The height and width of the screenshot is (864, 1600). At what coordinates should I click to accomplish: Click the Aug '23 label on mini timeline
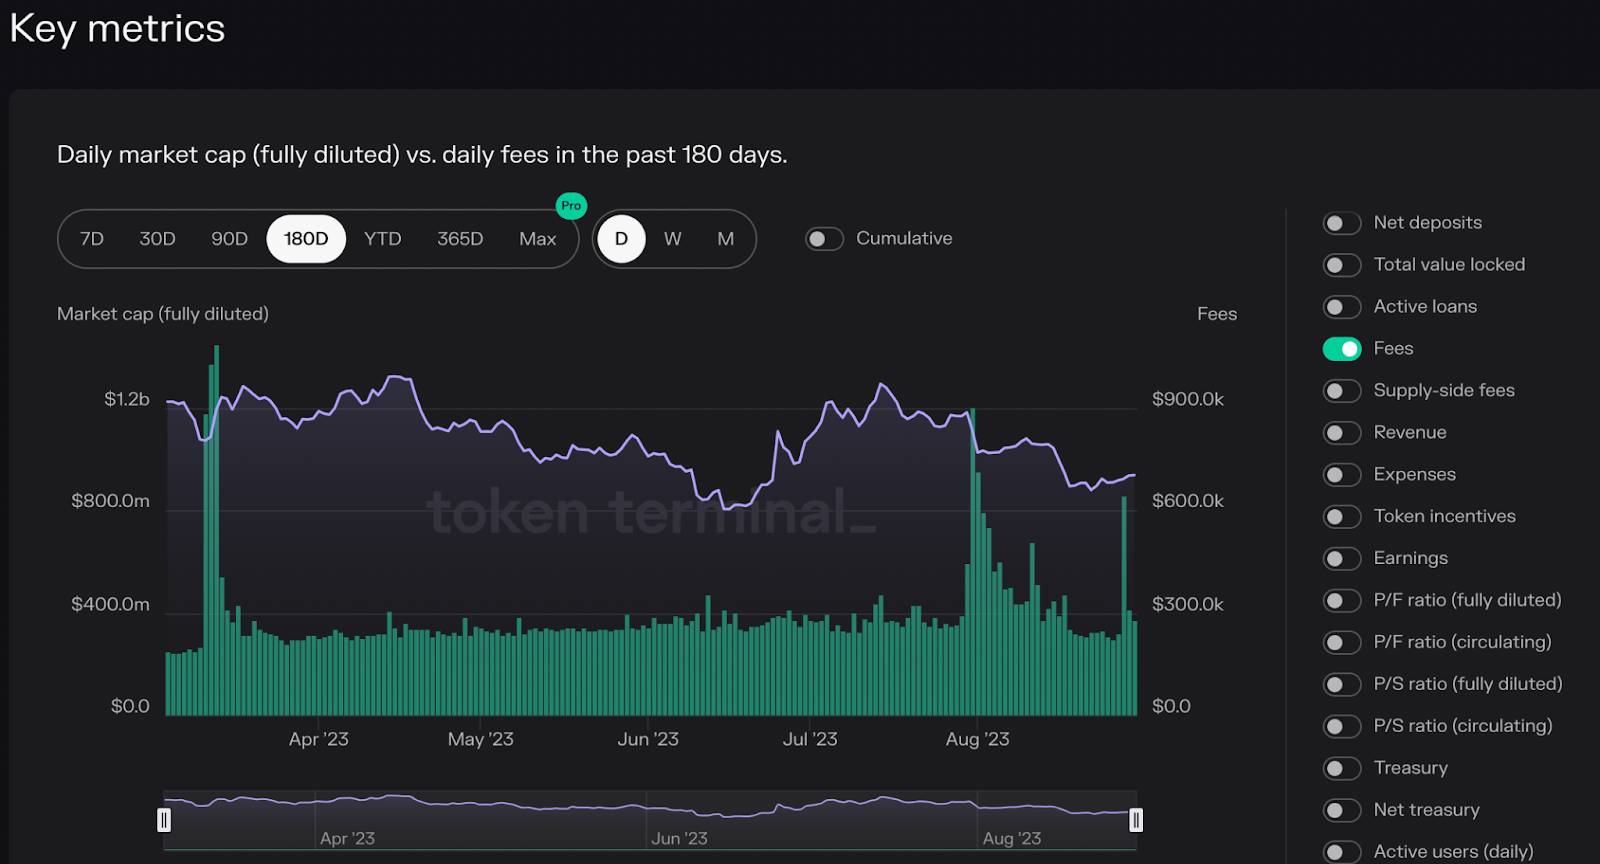pyautogui.click(x=1011, y=838)
